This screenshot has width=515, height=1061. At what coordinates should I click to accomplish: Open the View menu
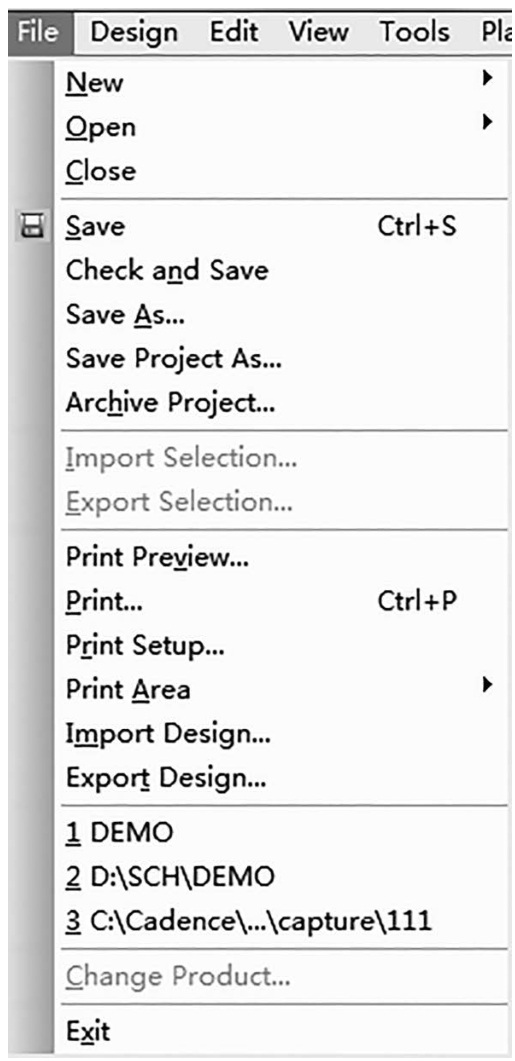tap(321, 32)
